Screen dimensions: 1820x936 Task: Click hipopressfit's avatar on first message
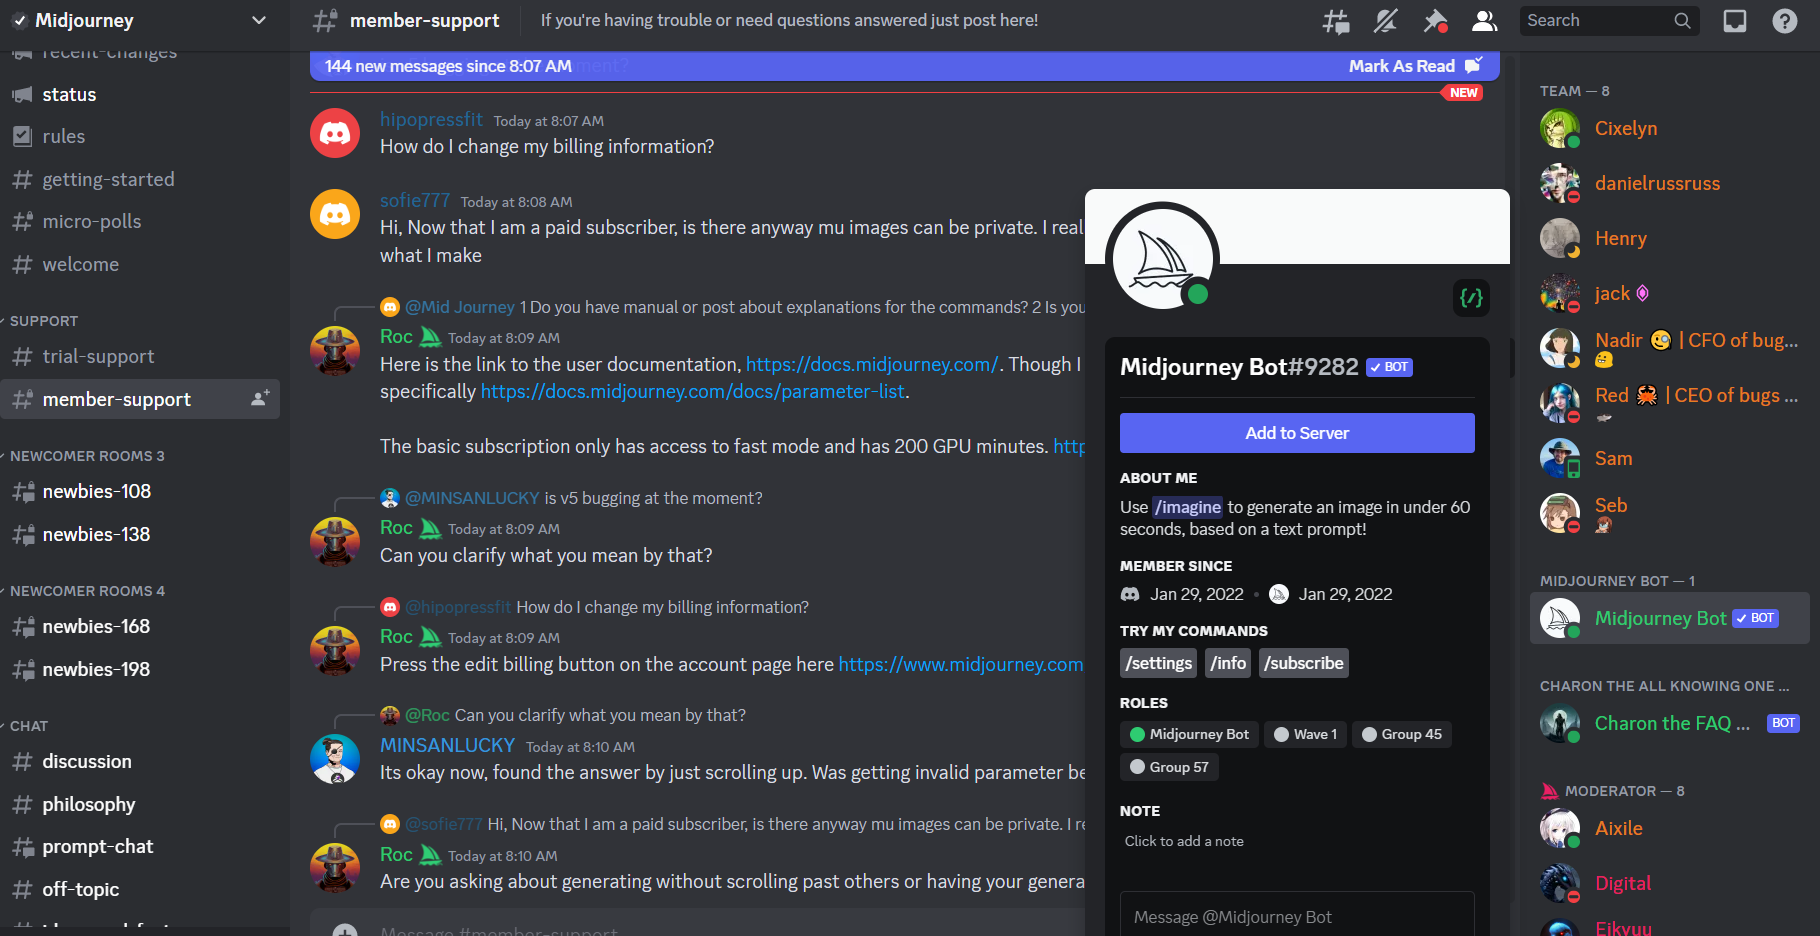point(335,133)
